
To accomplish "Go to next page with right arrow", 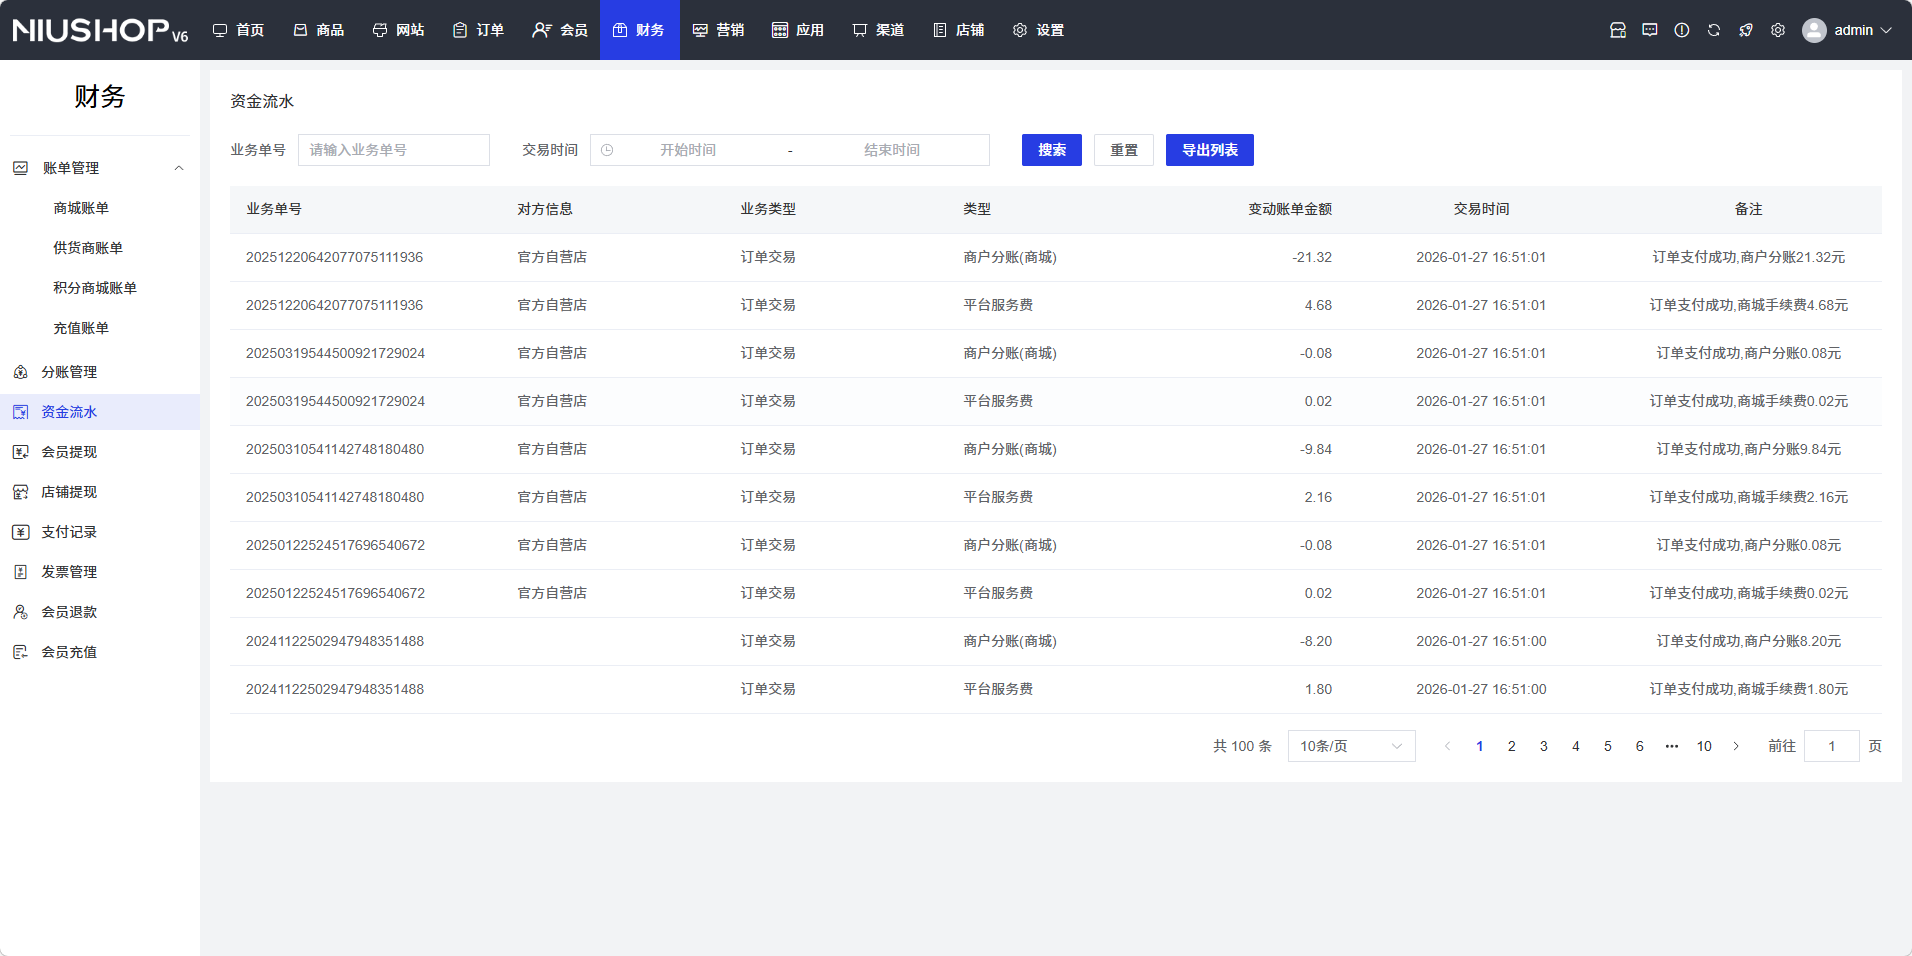I will [x=1736, y=746].
